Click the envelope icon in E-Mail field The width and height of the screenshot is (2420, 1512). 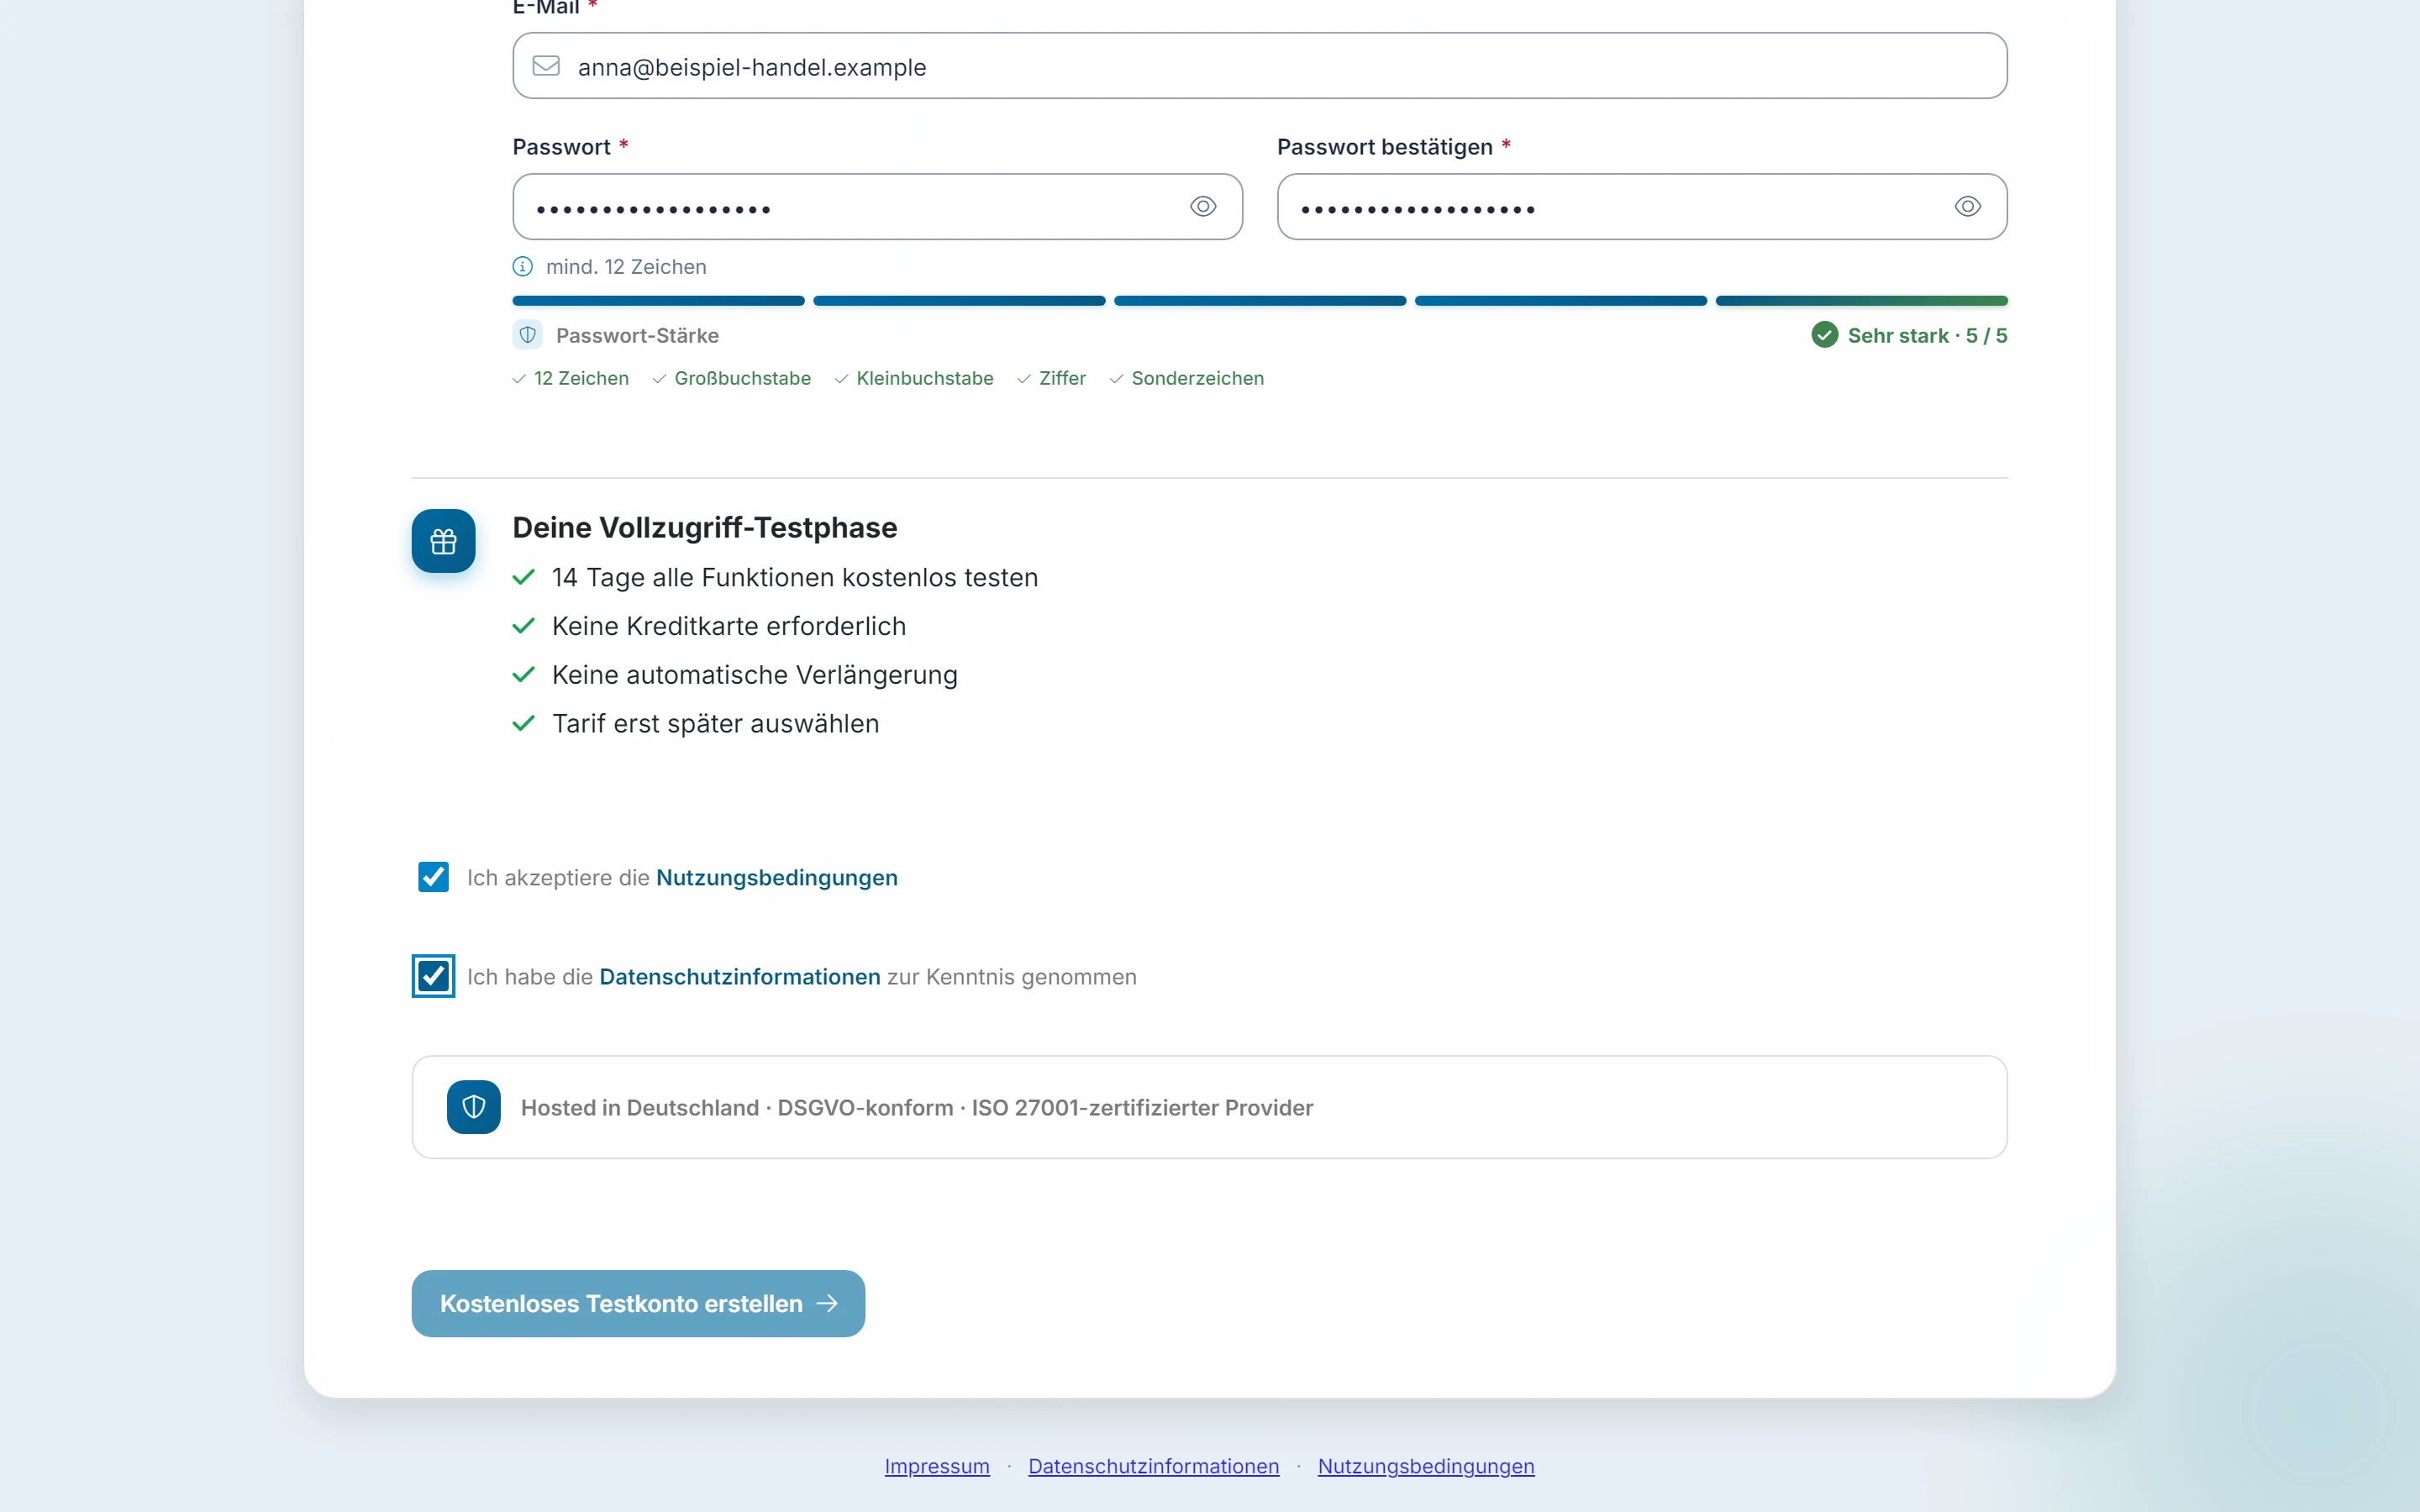[546, 66]
